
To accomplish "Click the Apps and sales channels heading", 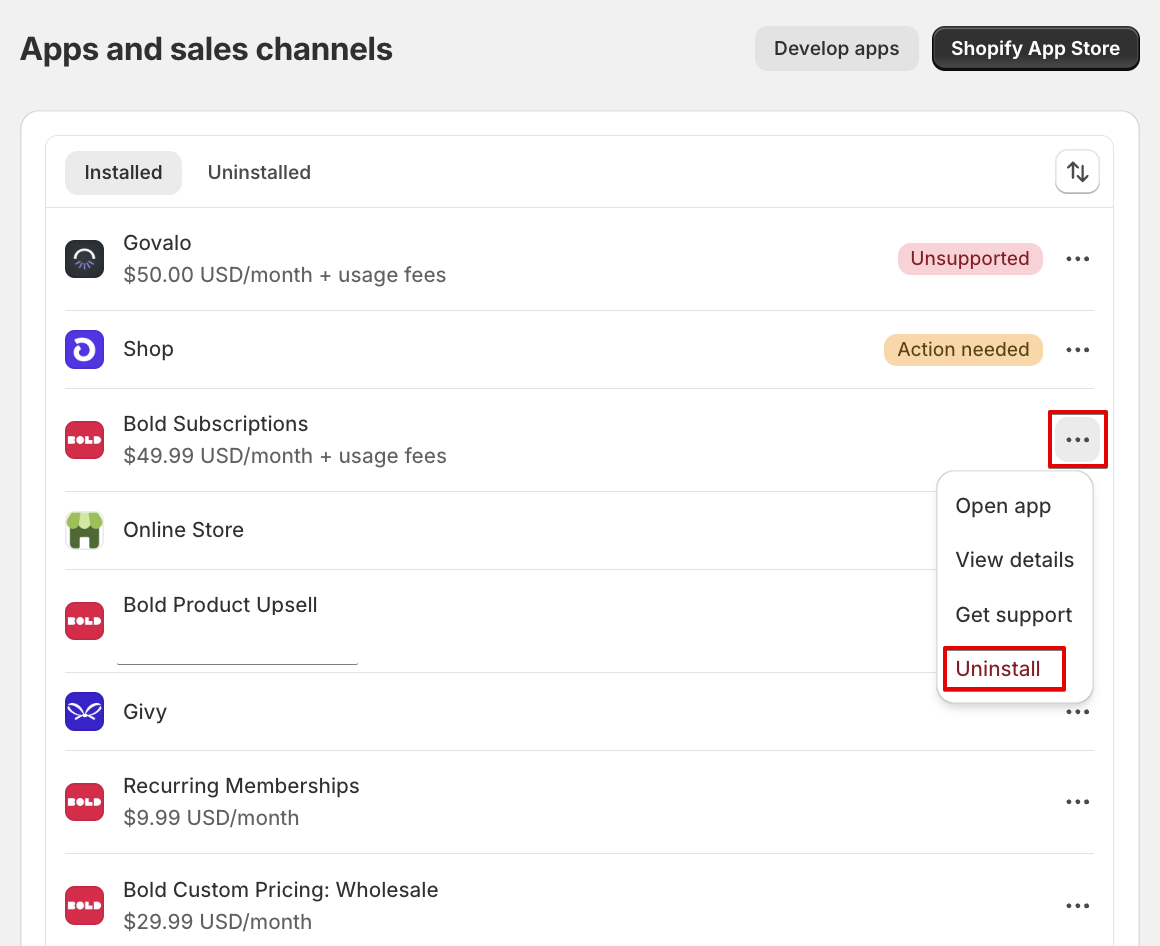I will 206,50.
